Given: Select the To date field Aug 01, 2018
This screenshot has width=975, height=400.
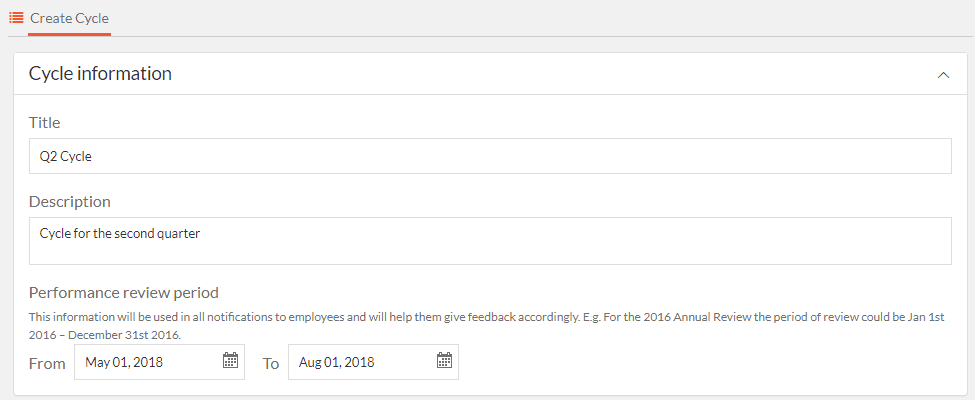Looking at the screenshot, I should pos(373,362).
